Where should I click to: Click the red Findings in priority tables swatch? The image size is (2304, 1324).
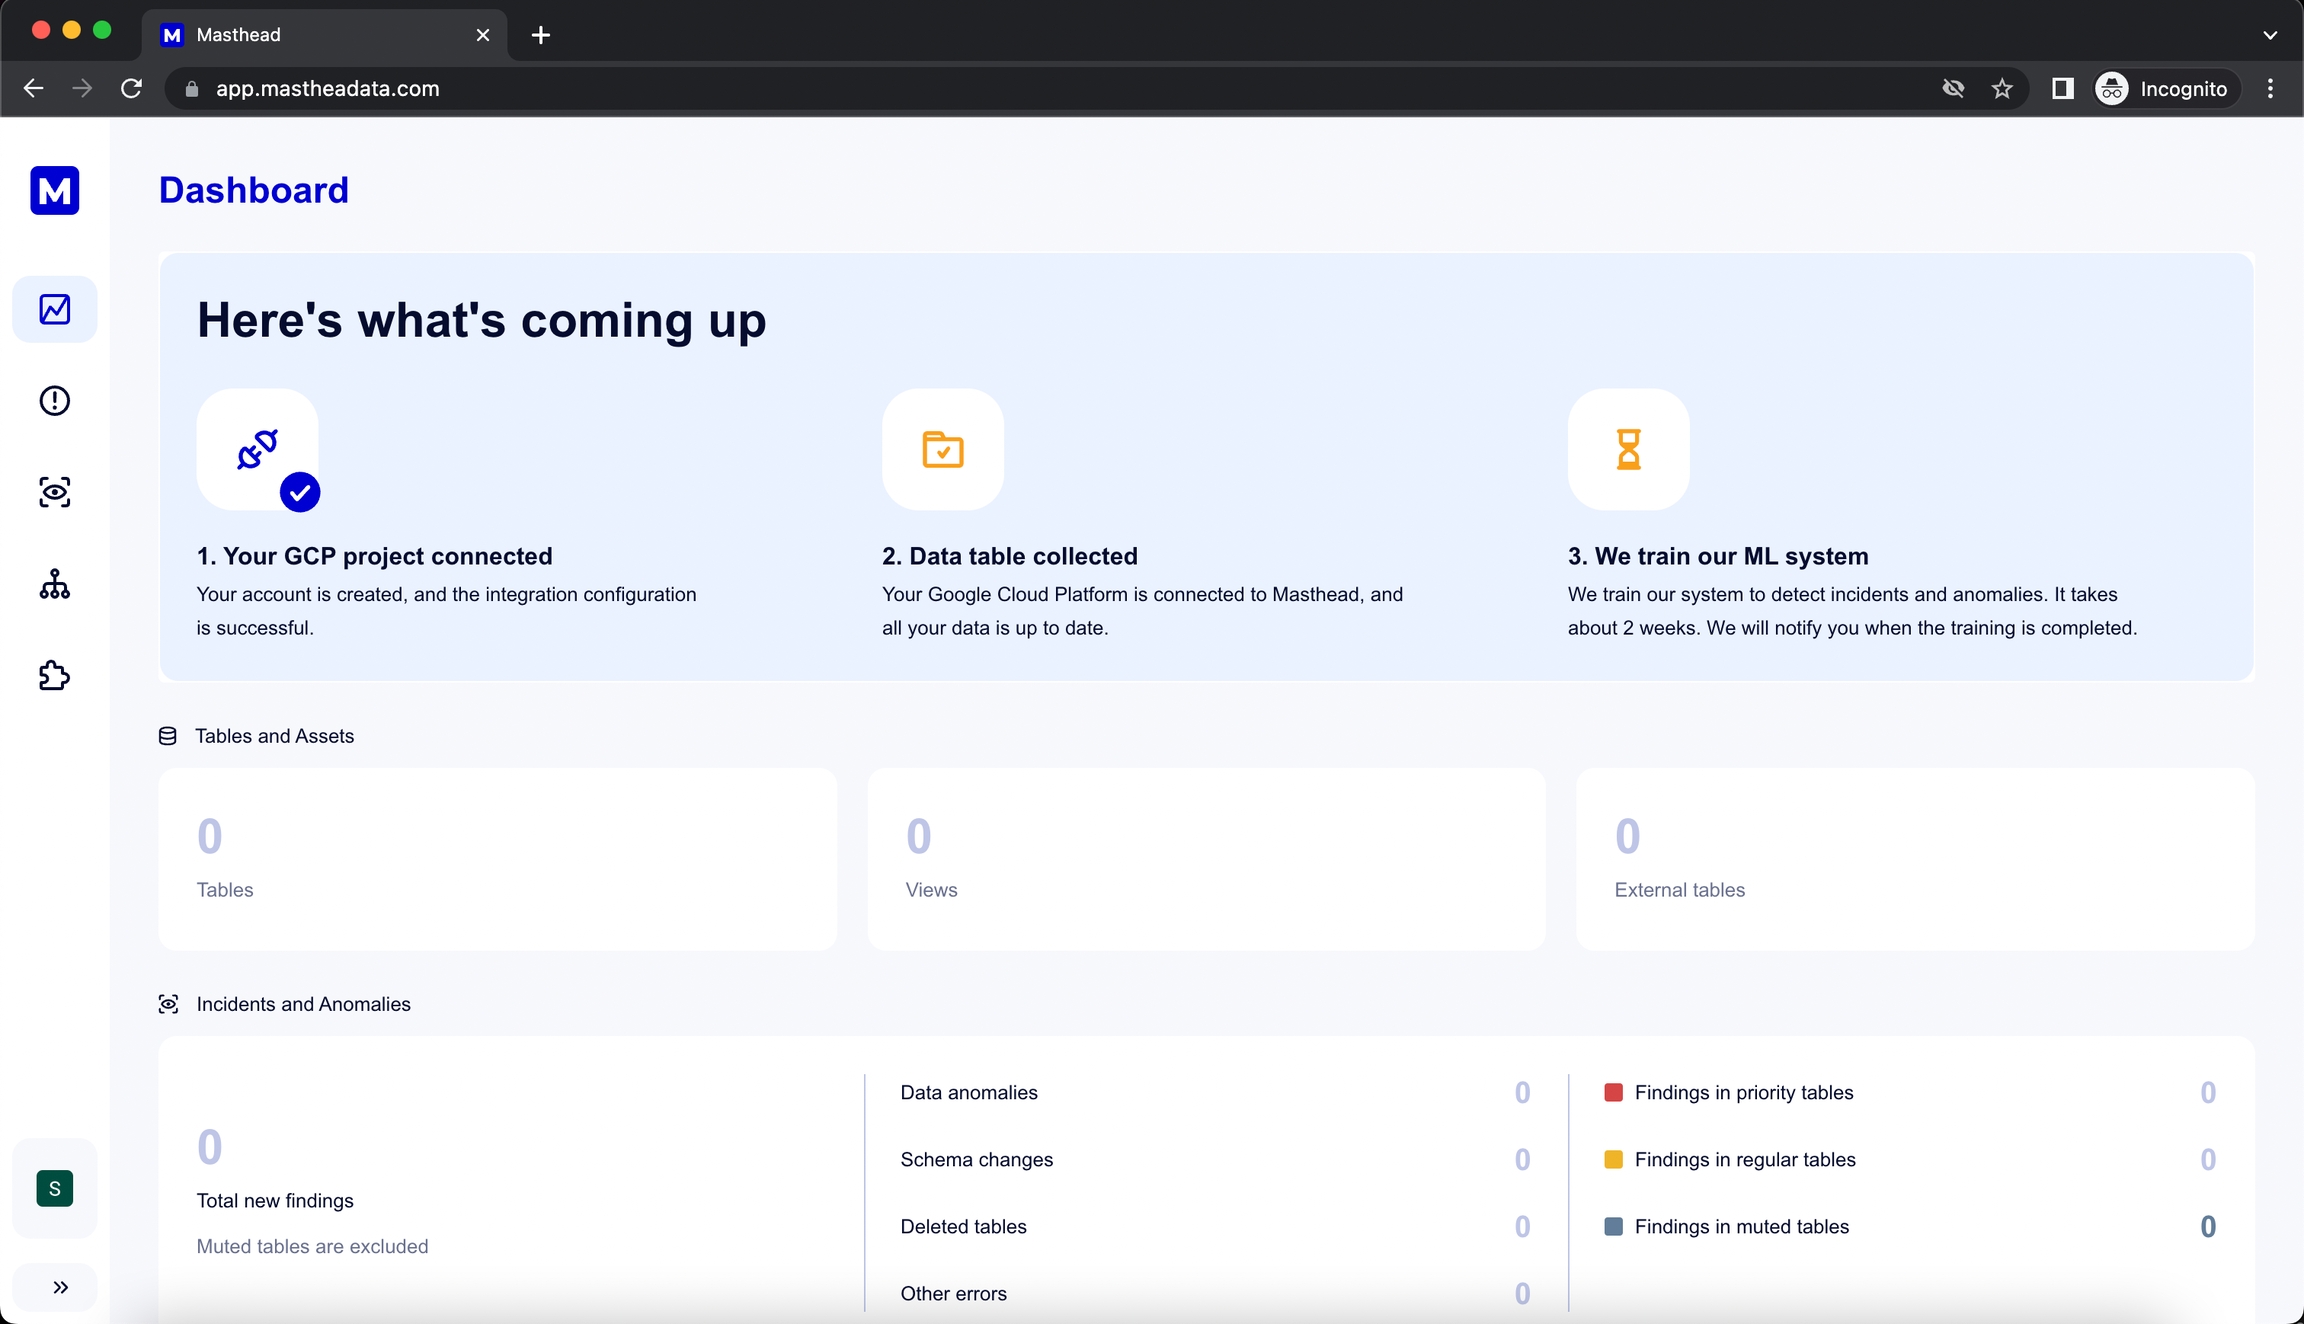click(1613, 1092)
